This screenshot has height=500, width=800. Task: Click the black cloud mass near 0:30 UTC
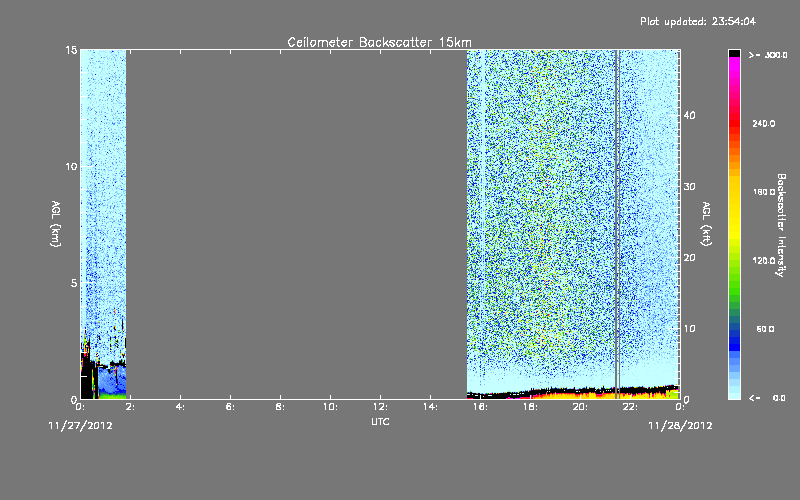pyautogui.click(x=88, y=378)
